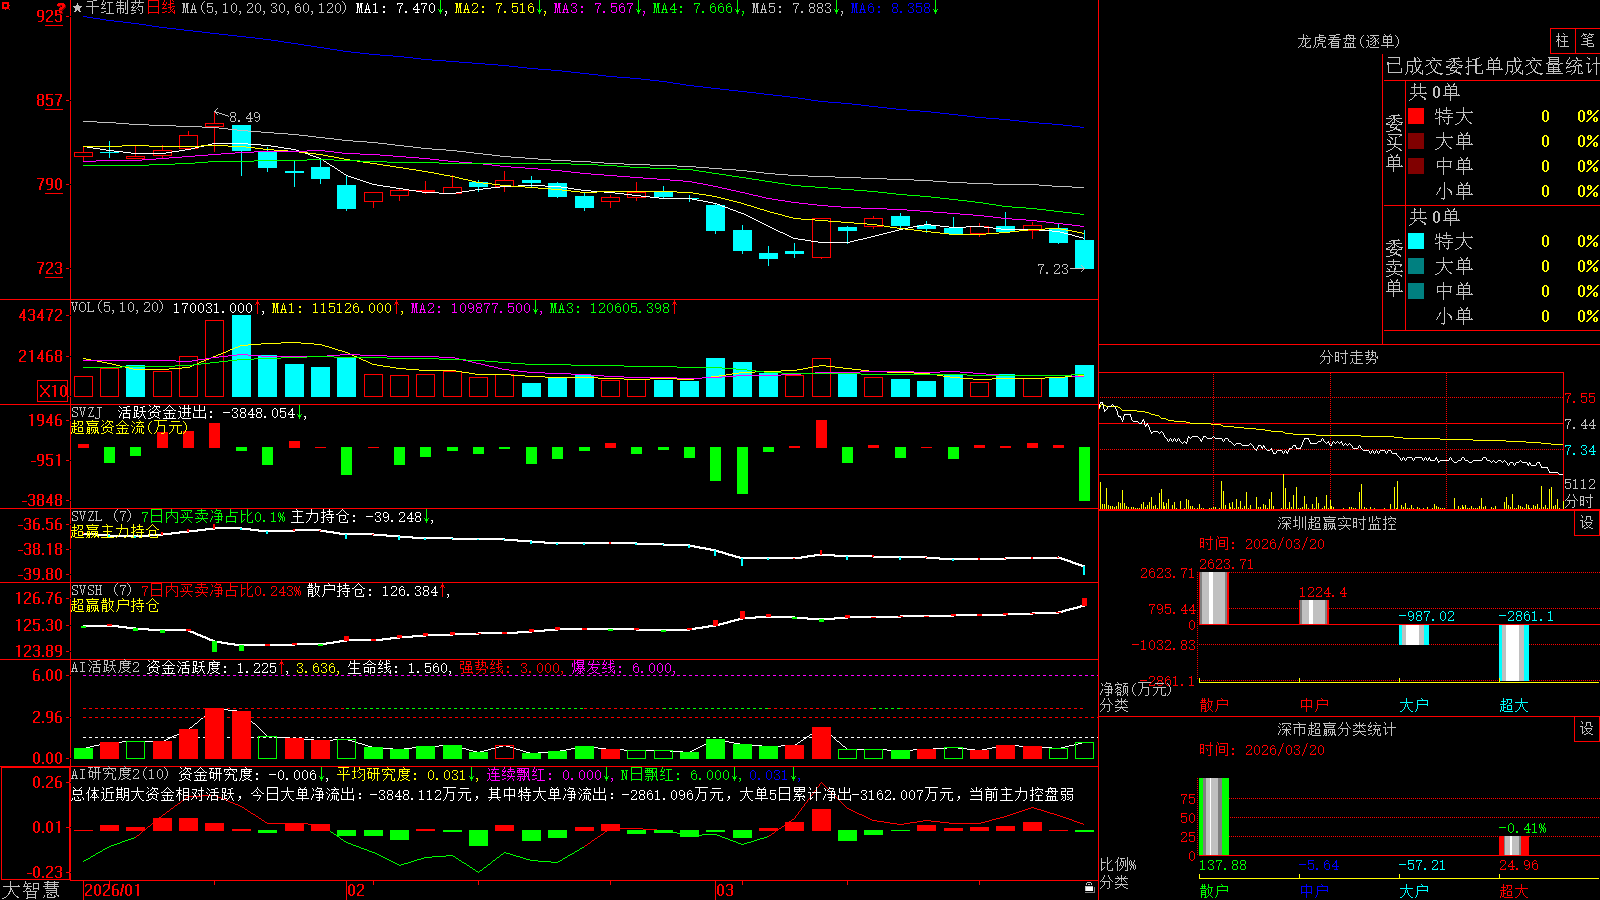Click the star icon beside 千红制药
Screen dimensions: 1600x900
coord(78,8)
